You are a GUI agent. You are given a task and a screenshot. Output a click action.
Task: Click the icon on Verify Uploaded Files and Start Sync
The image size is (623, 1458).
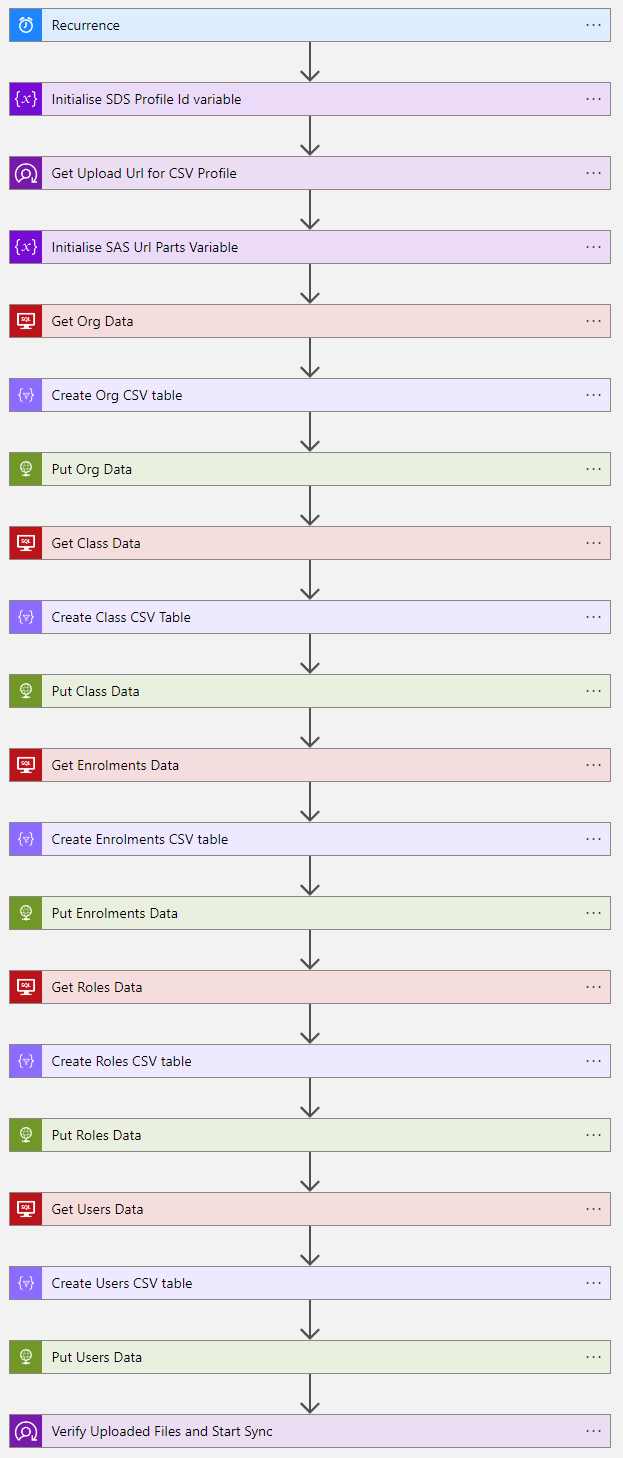pyautogui.click(x=26, y=1431)
